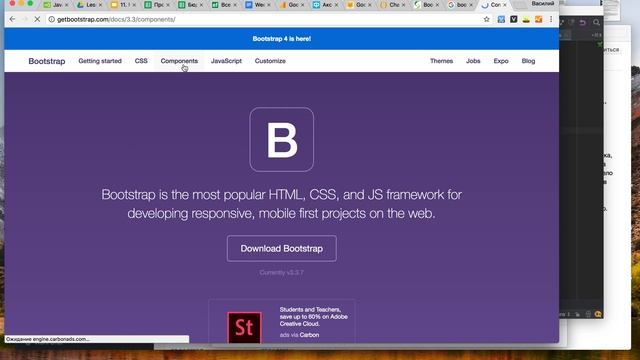Click the address bar URL field
Image resolution: width=640 pixels, height=360 pixels.
267,19
